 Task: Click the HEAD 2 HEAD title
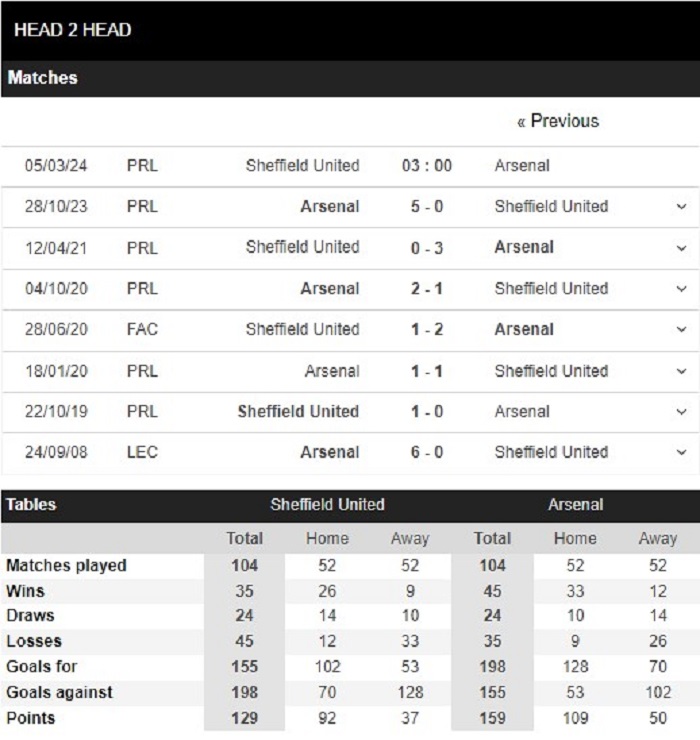pyautogui.click(x=73, y=30)
